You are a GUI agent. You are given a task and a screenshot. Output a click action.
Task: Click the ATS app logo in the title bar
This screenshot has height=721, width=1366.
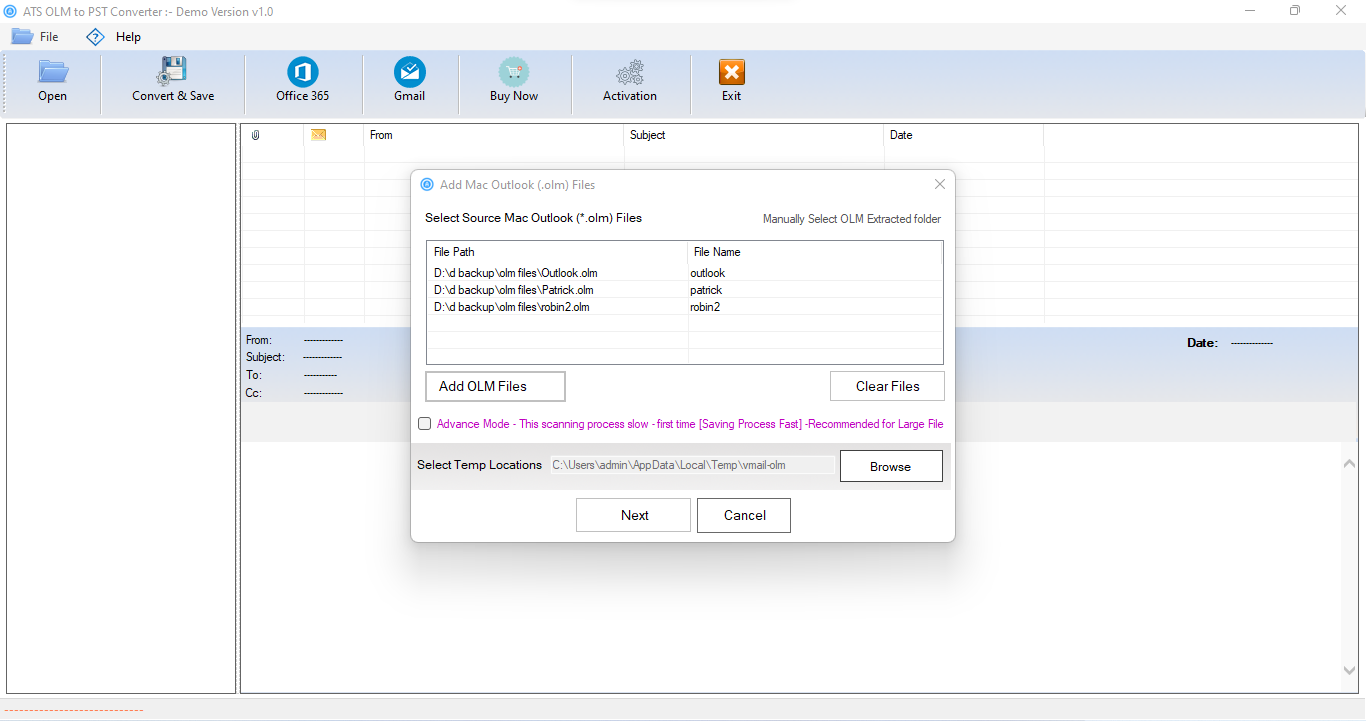[x=11, y=11]
